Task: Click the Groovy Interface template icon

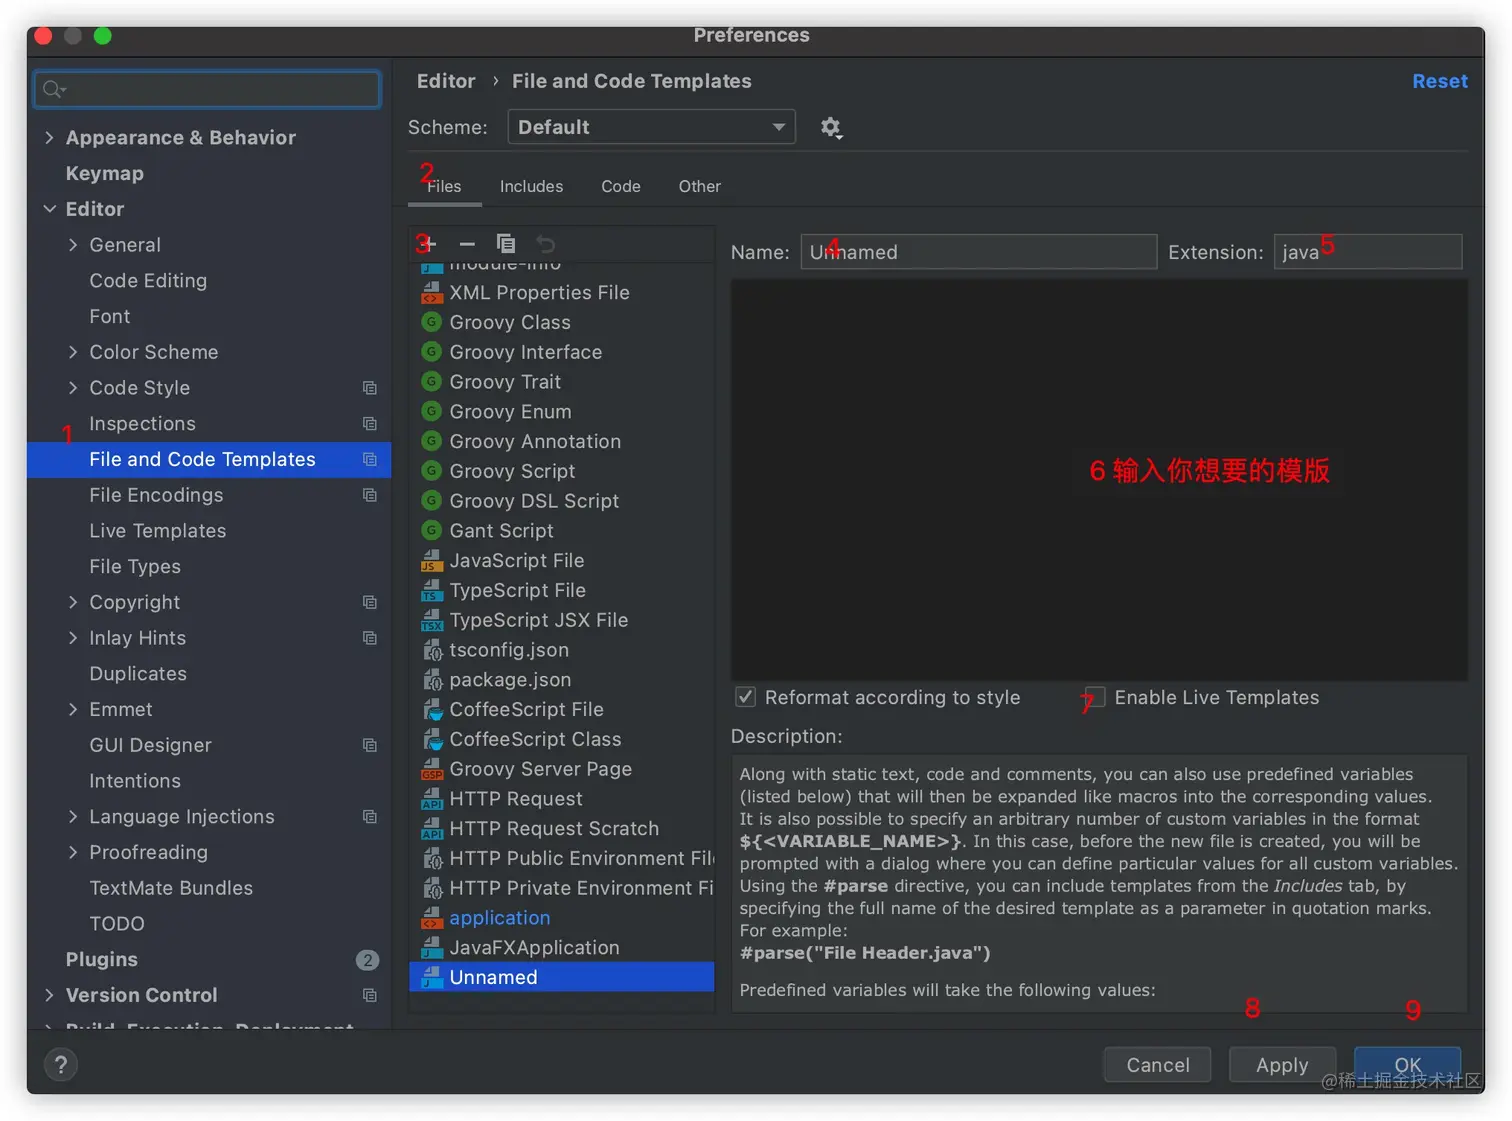Action: (432, 352)
